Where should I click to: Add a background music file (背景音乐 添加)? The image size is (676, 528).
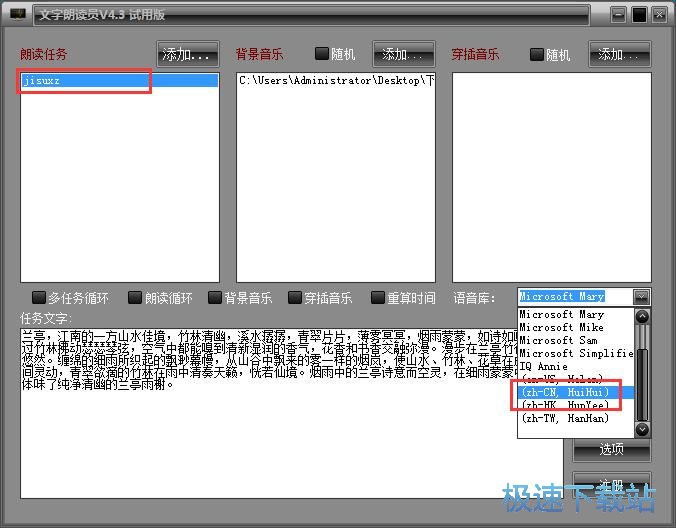(404, 54)
